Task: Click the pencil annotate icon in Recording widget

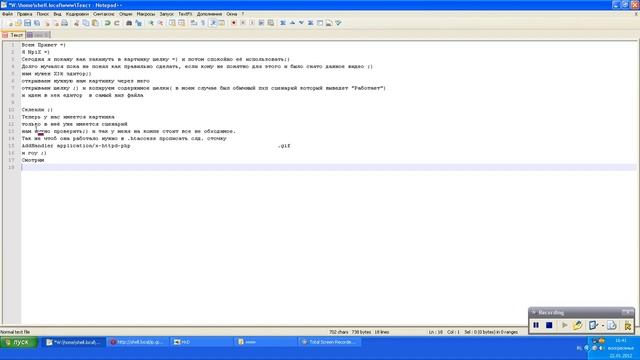Action: point(578,325)
